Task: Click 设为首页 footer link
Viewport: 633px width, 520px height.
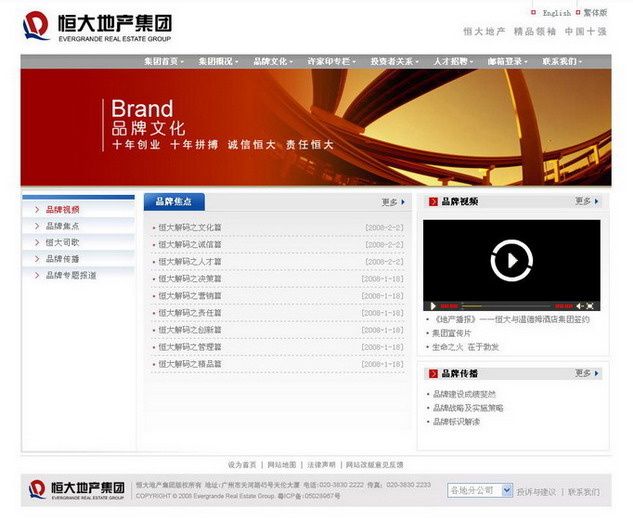Action: tap(242, 465)
